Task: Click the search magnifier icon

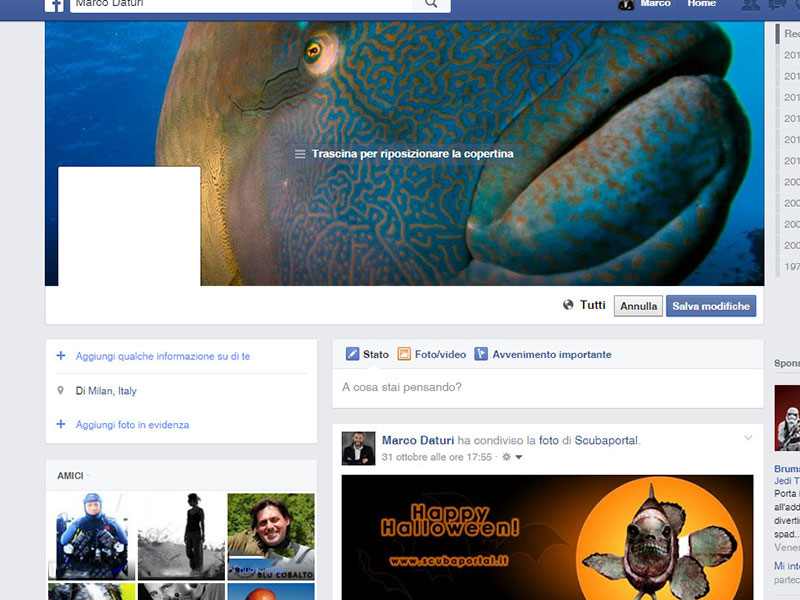Action: click(431, 4)
